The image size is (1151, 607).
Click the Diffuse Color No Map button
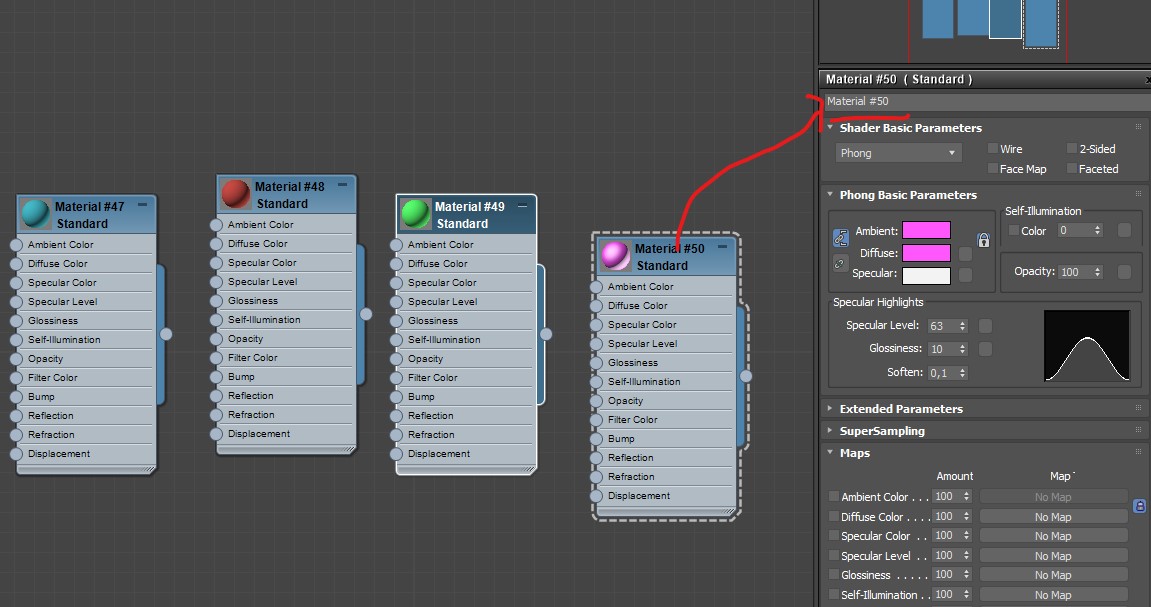[x=1053, y=517]
